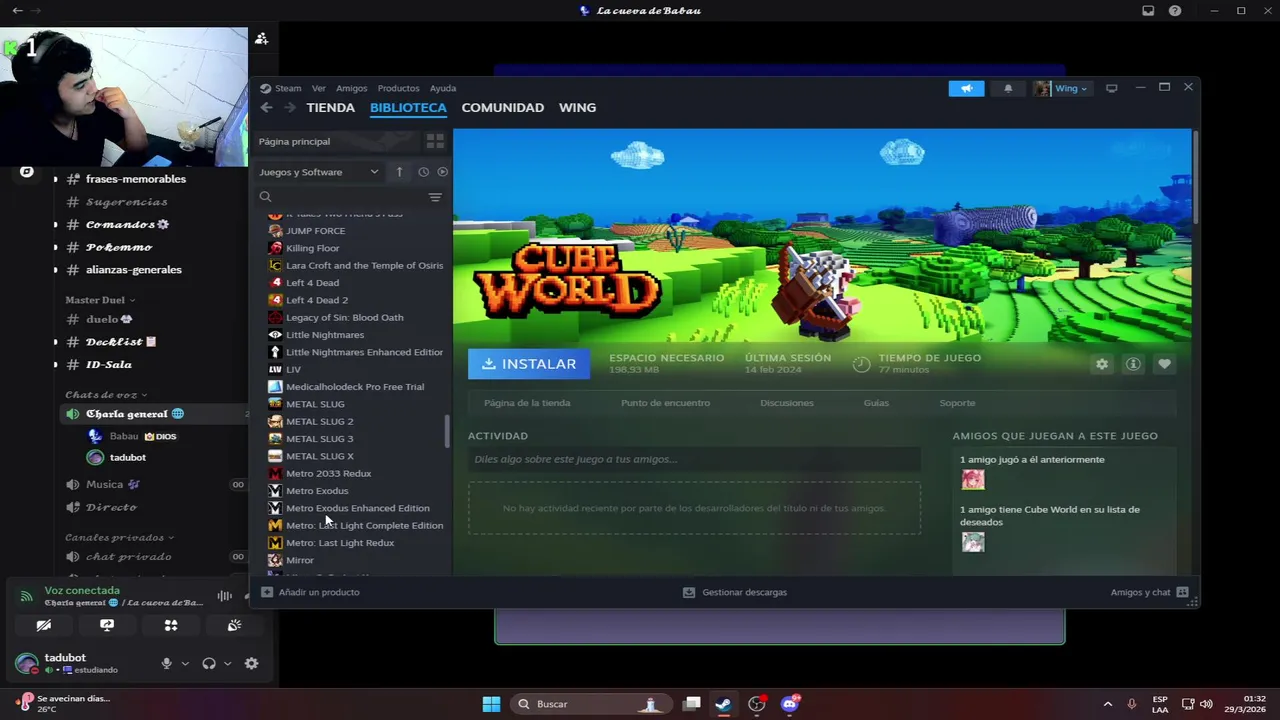Open Discord soundboard icon
Image resolution: width=1280 pixels, height=720 pixels.
tap(234, 625)
